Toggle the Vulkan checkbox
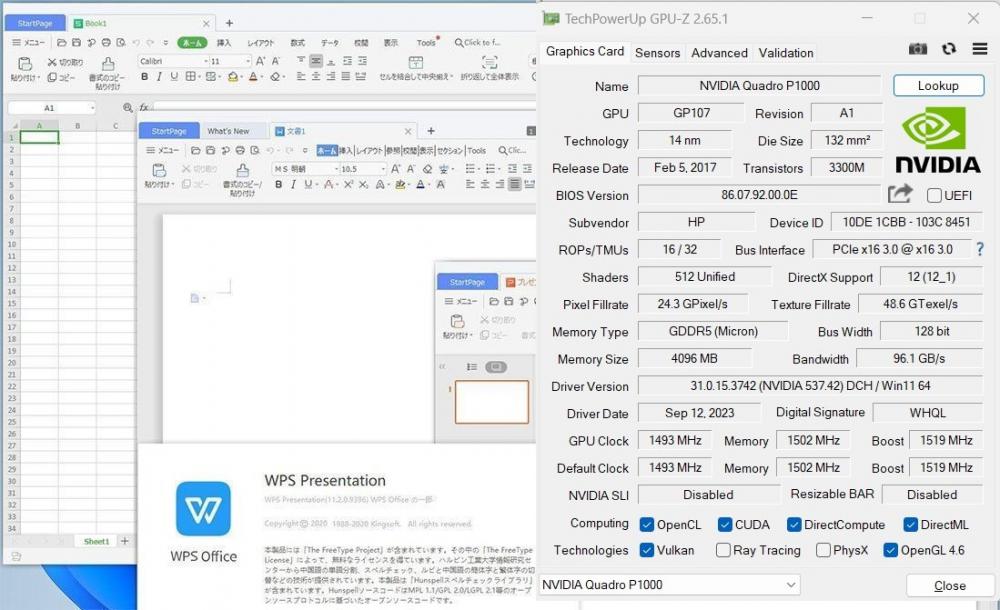Image resolution: width=1000 pixels, height=610 pixels. [x=647, y=550]
